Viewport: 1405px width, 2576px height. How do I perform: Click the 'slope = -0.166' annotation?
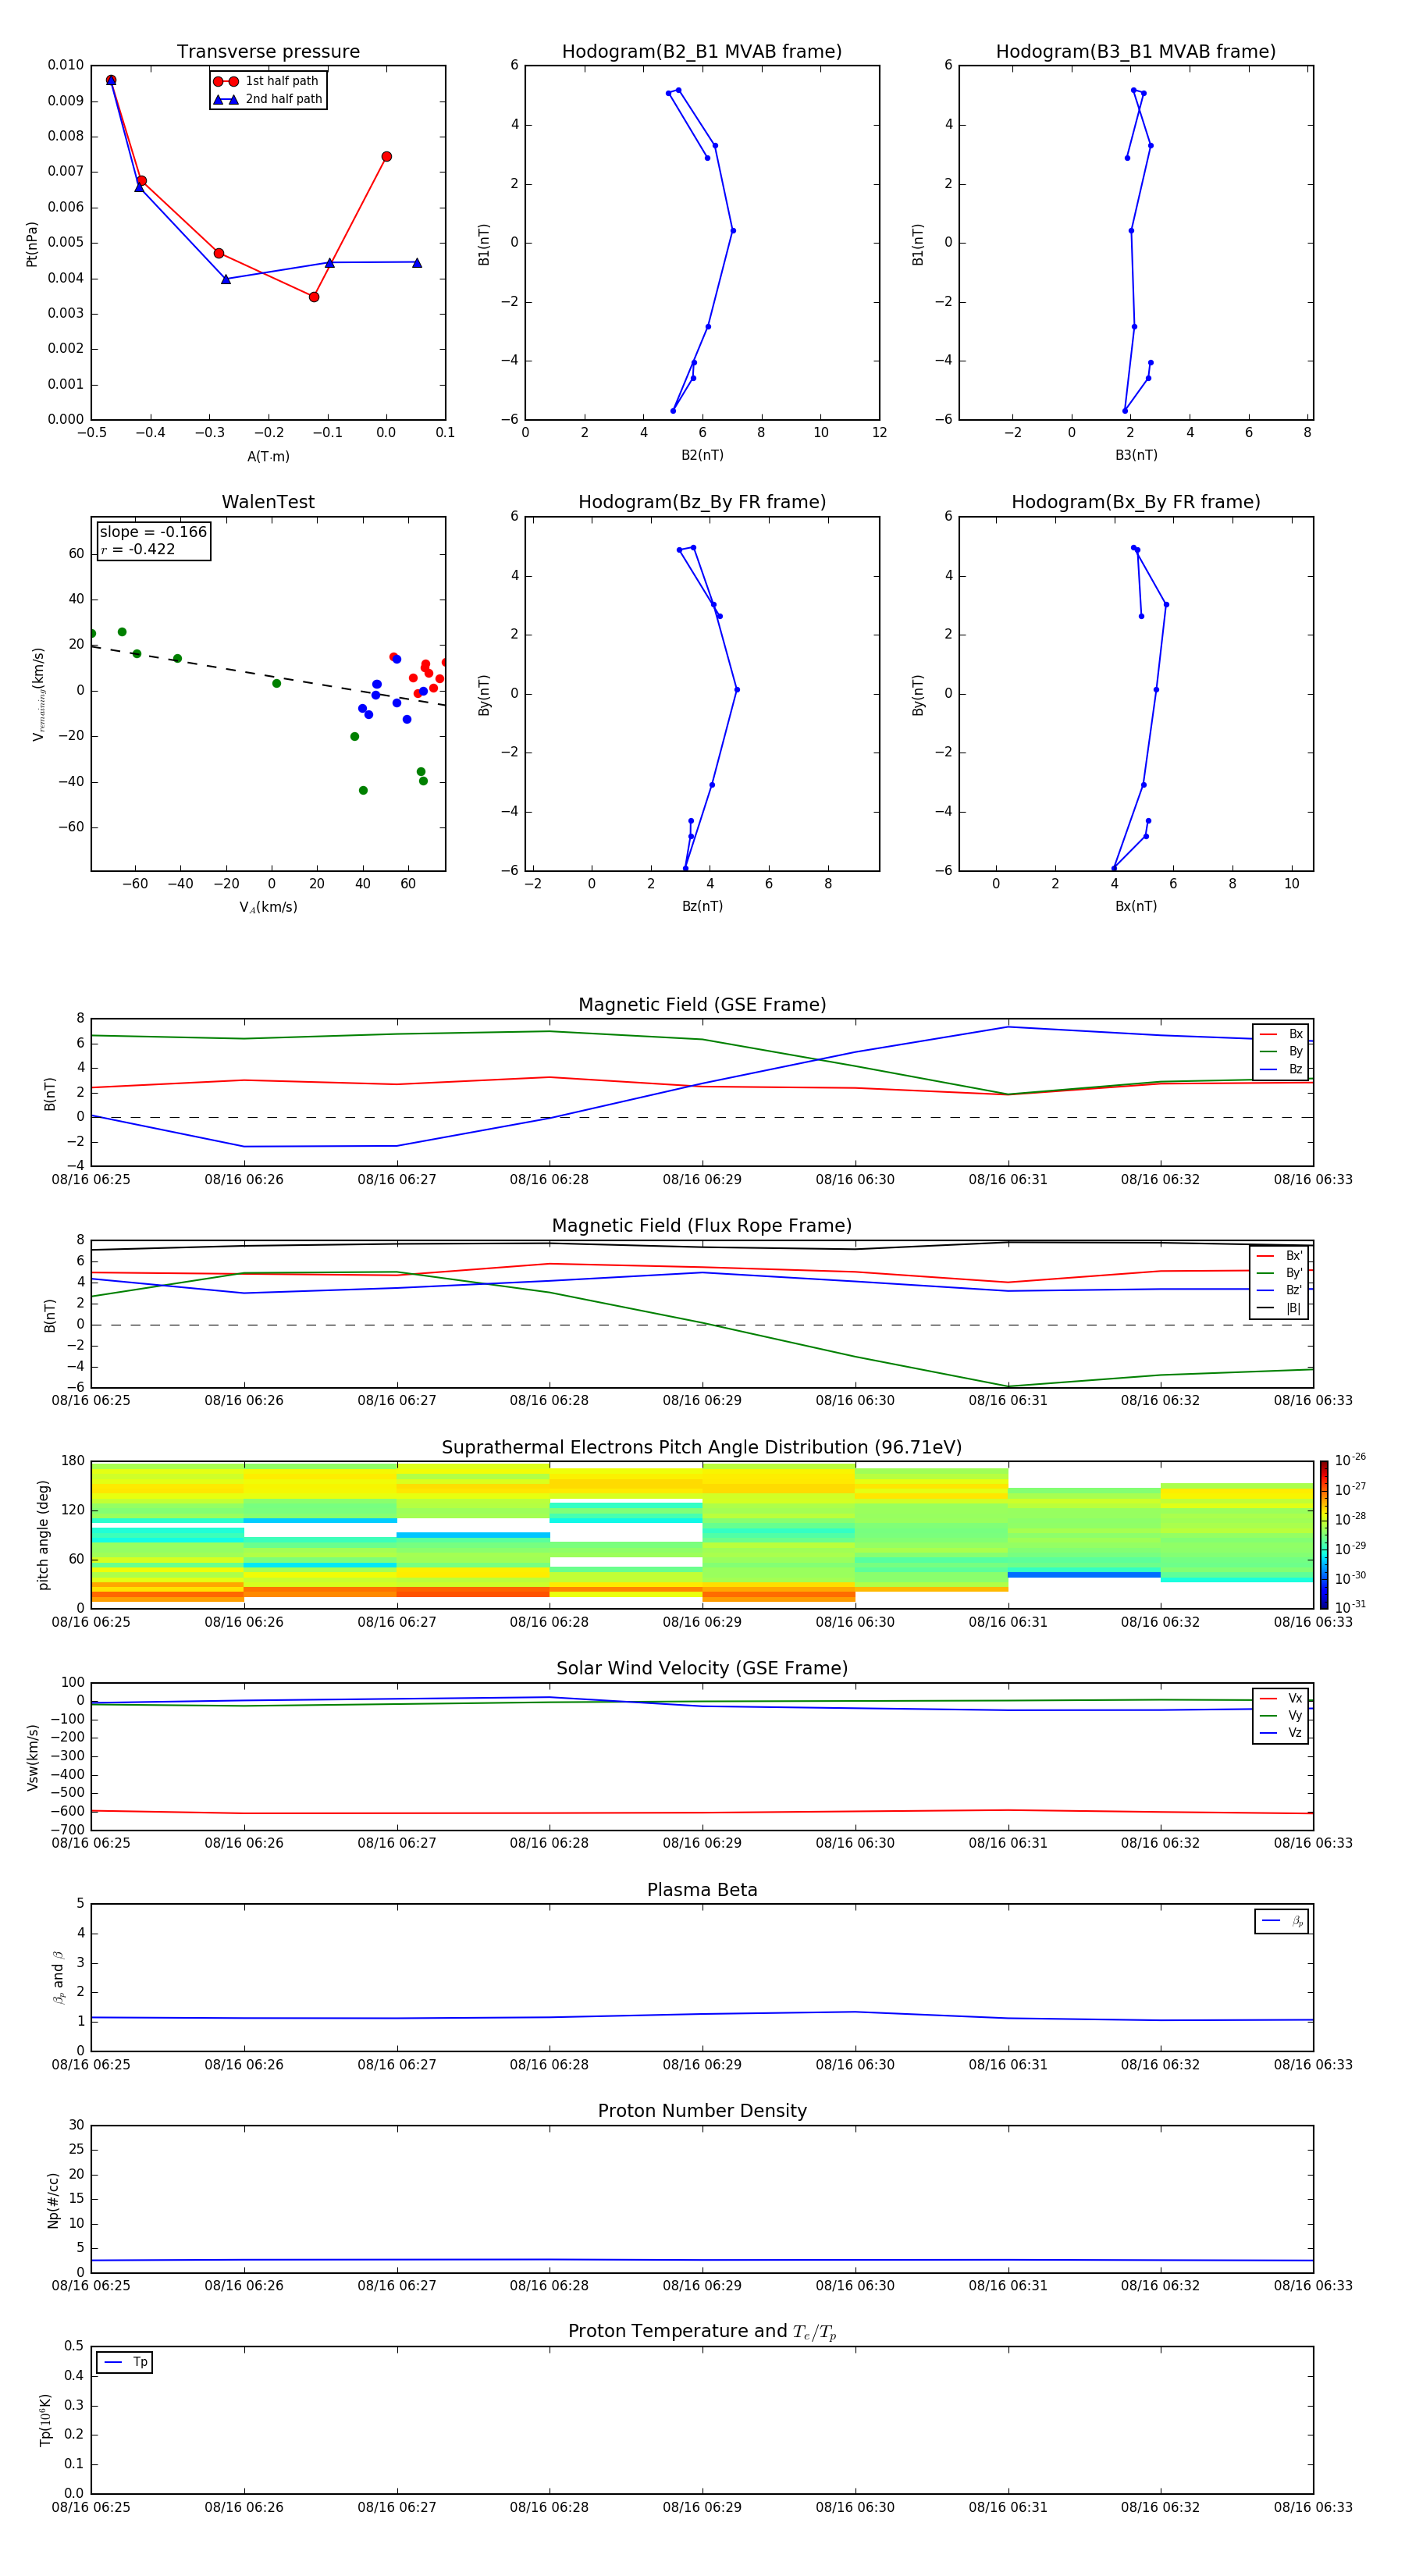[x=153, y=532]
